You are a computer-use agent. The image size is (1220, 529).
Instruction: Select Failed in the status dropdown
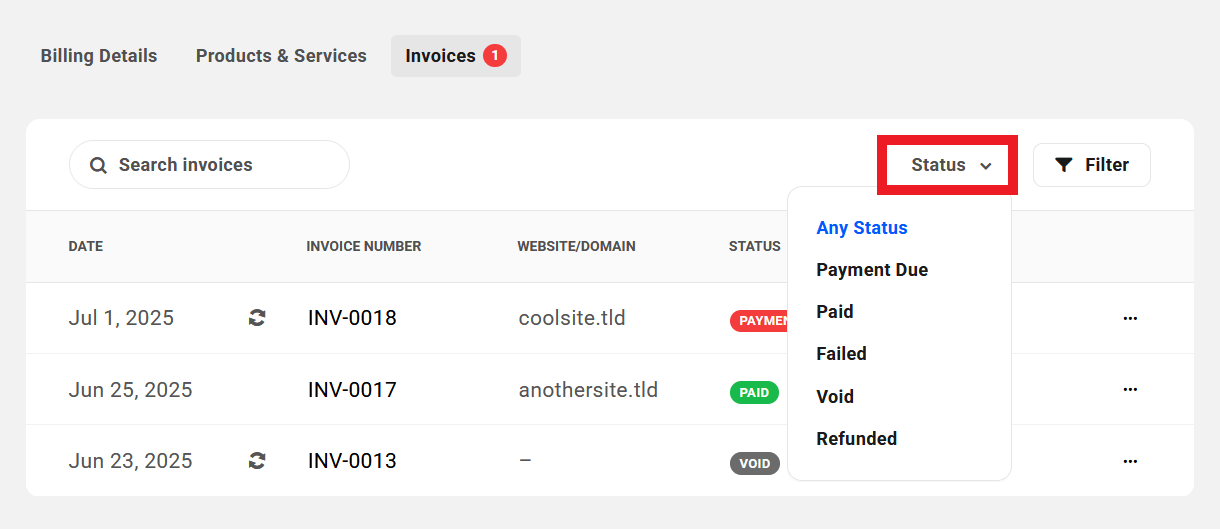841,354
